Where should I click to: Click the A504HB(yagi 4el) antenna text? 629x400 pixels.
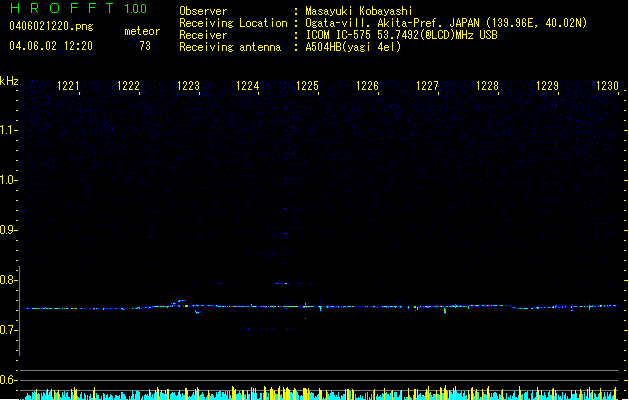tap(353, 47)
